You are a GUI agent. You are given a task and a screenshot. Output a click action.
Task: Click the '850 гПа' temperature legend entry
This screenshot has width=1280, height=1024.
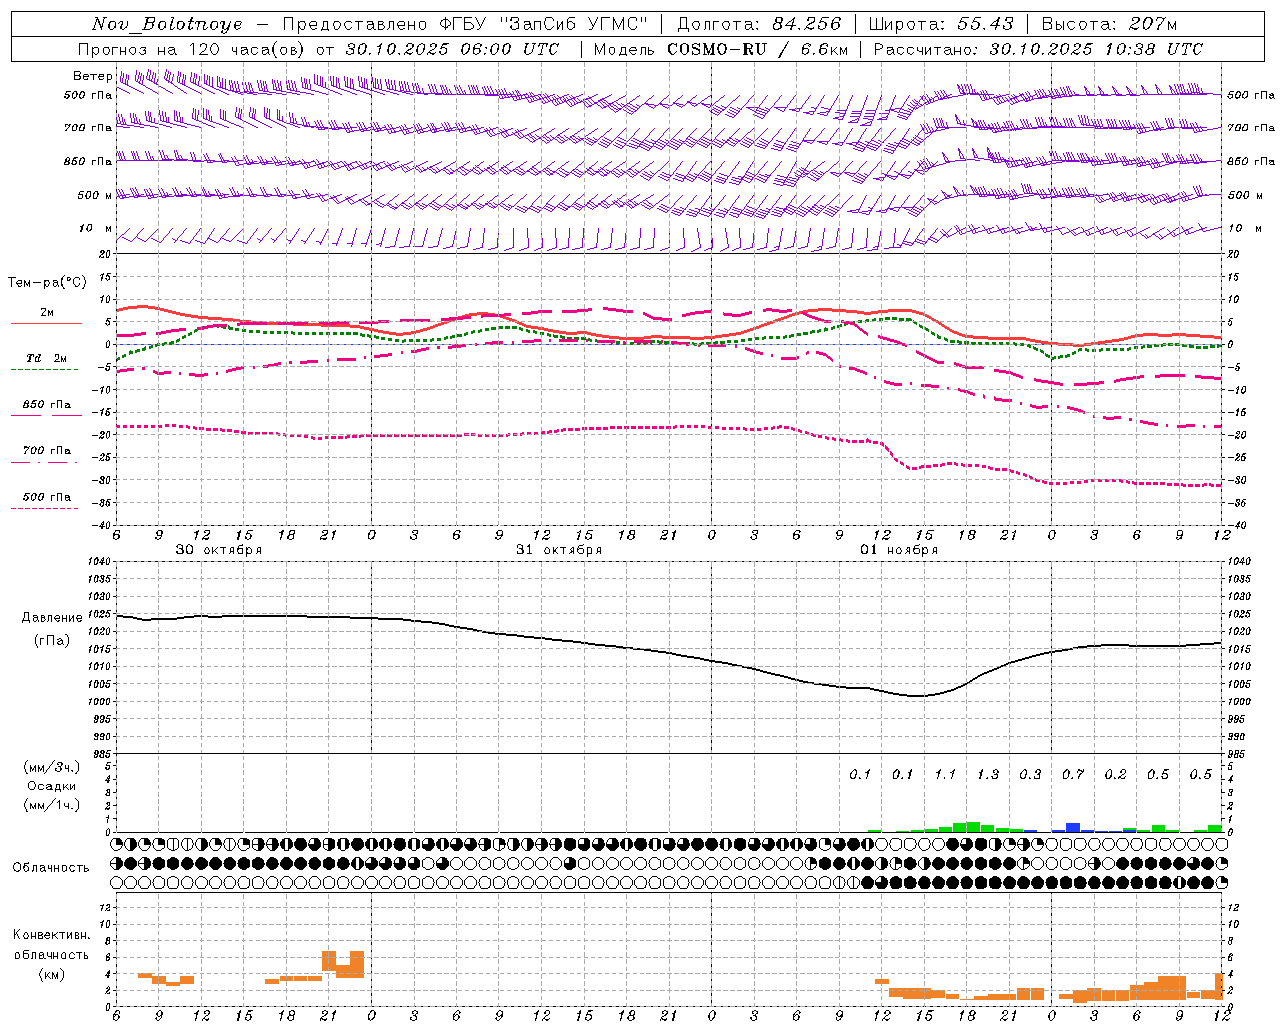[x=46, y=405]
